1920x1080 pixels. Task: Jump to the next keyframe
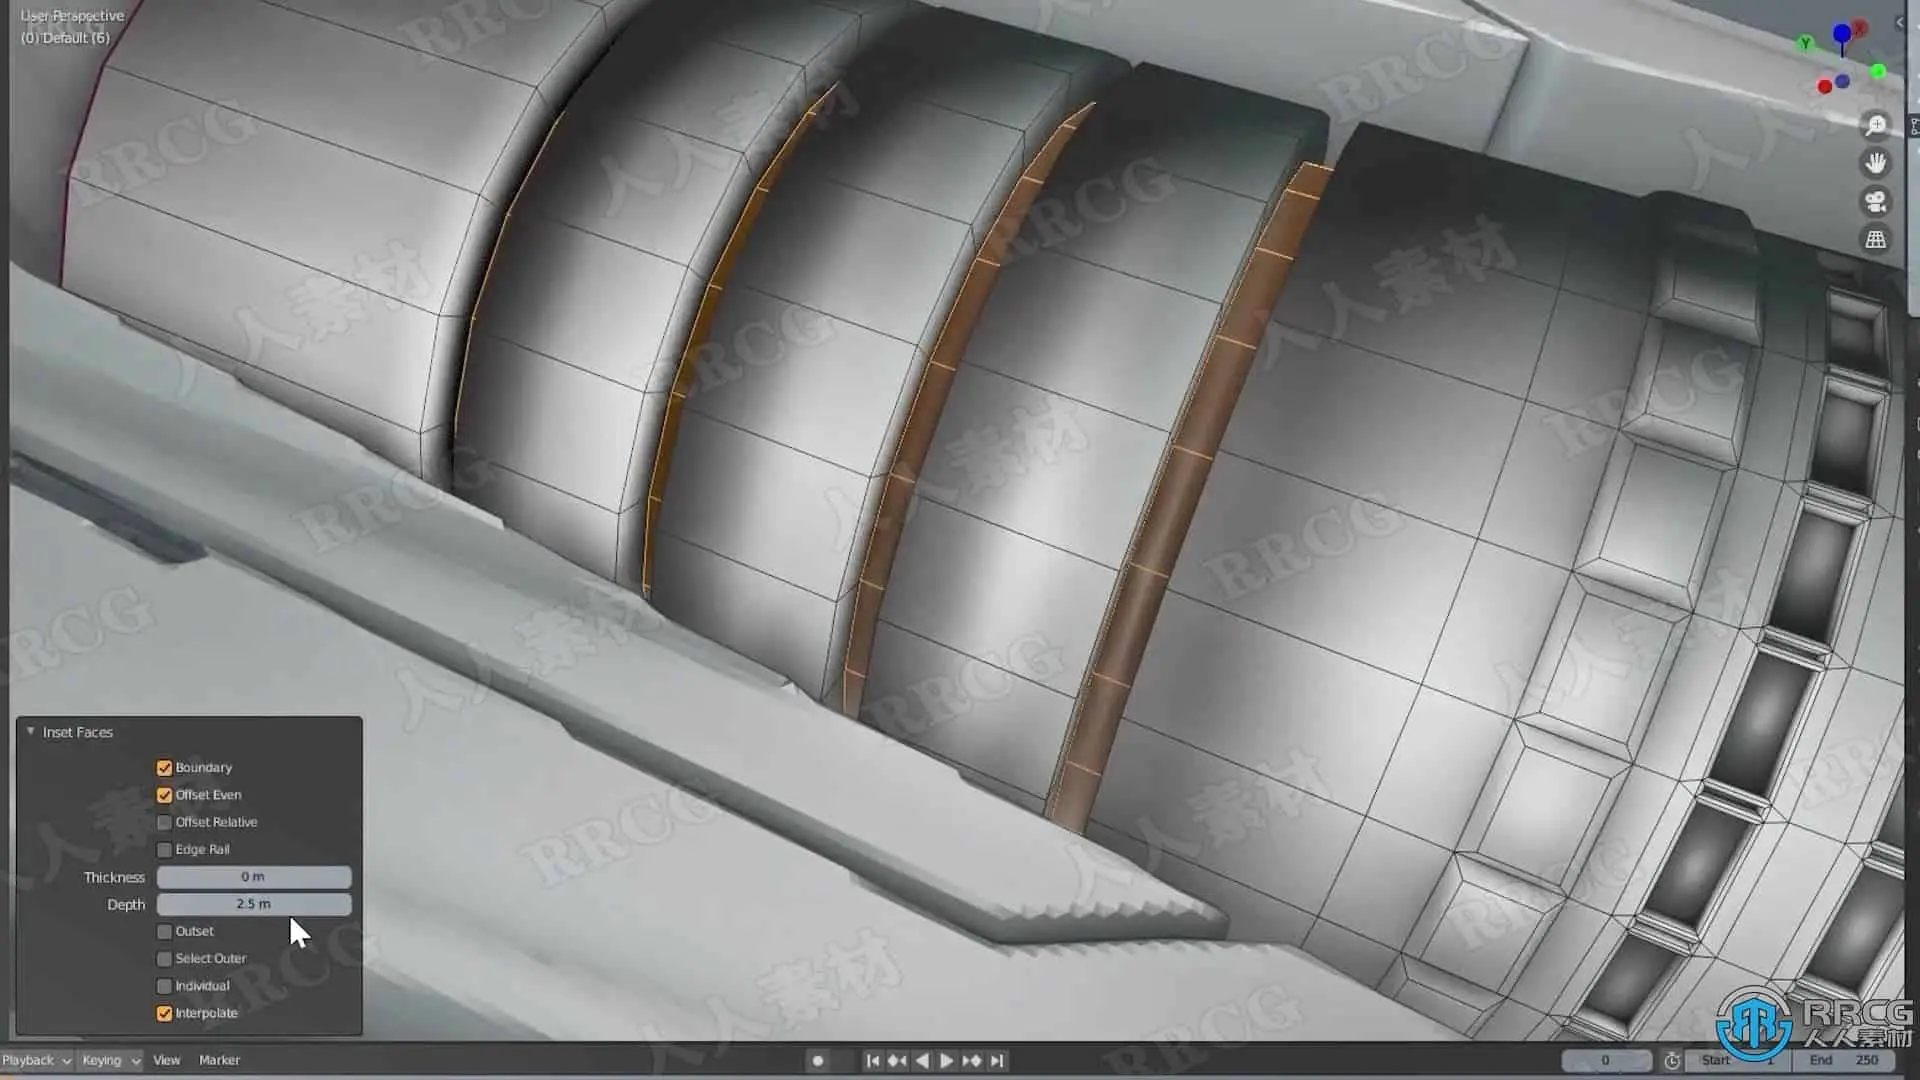[x=971, y=1061]
